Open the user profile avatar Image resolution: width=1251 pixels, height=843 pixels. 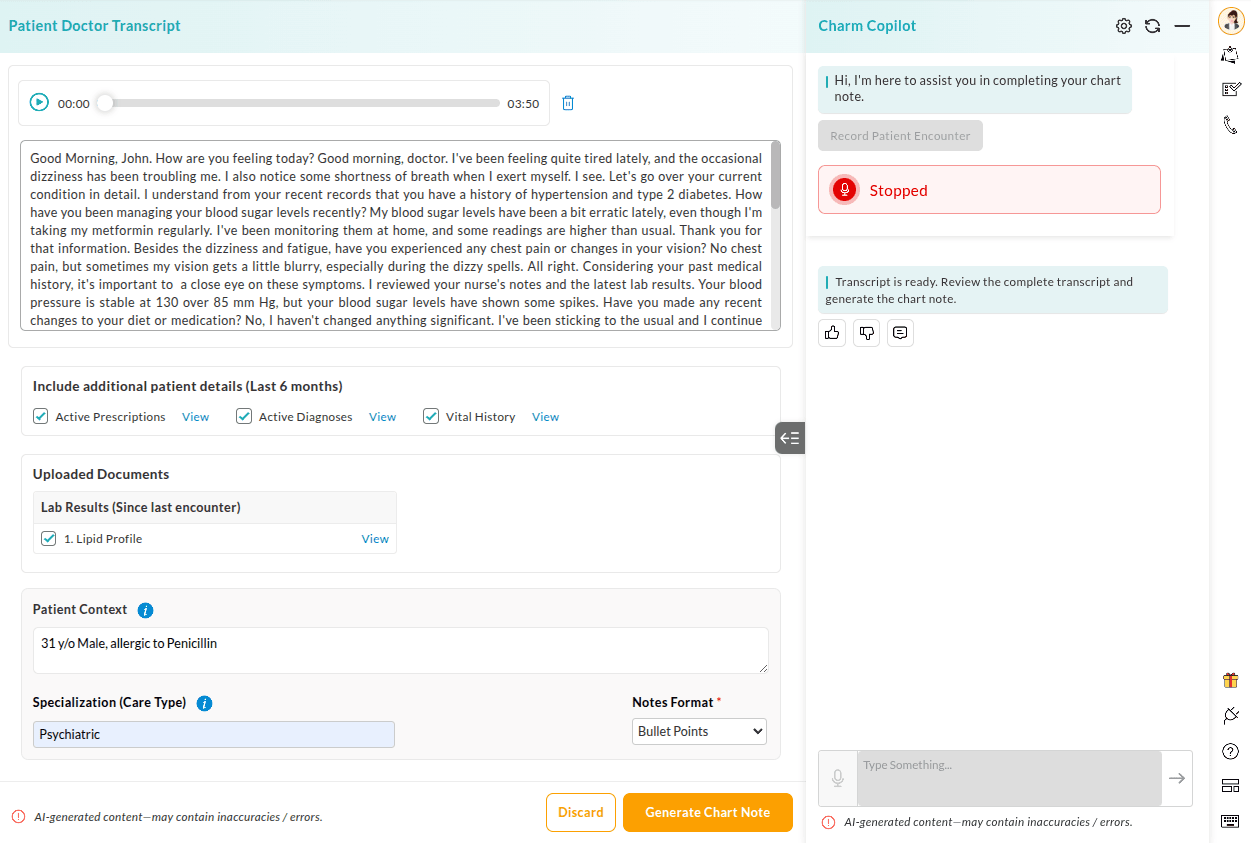tap(1231, 20)
